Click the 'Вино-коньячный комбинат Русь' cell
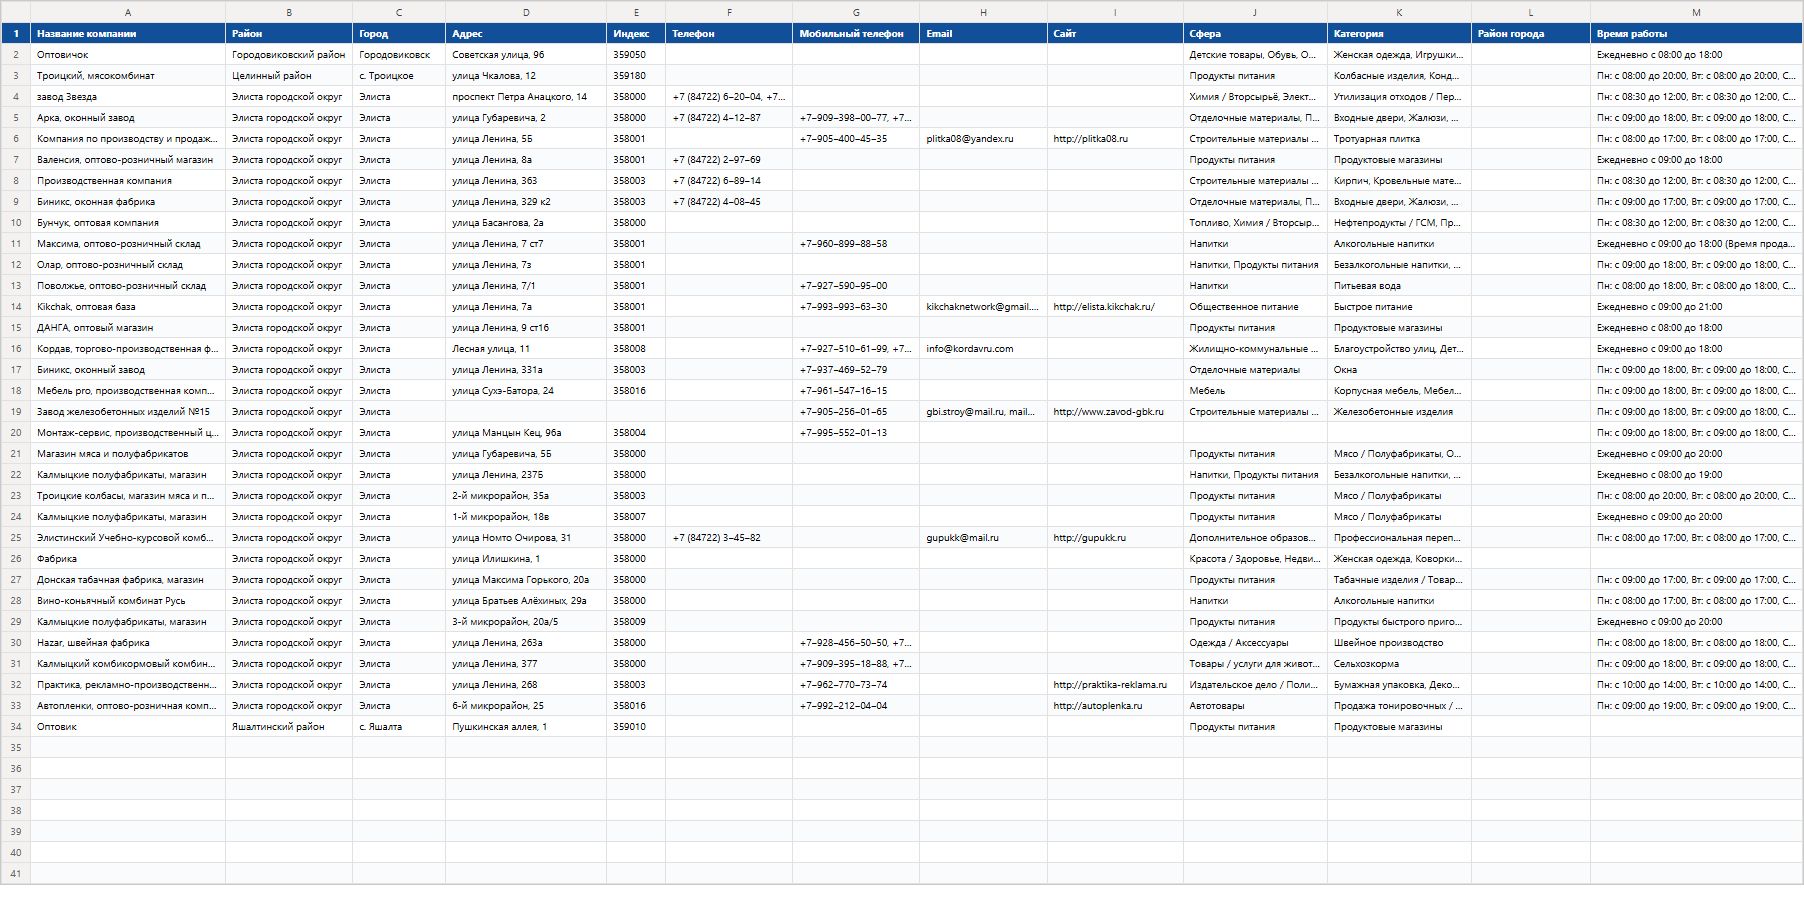The width and height of the screenshot is (1804, 902). click(128, 601)
